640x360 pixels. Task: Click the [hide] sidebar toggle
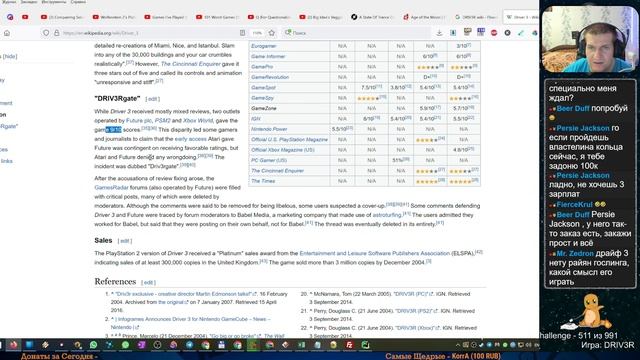(10, 56)
